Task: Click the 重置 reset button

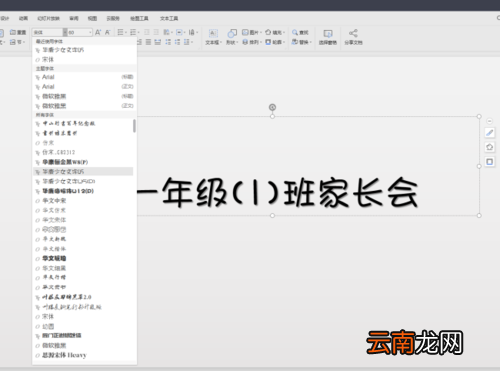Action: 18,32
